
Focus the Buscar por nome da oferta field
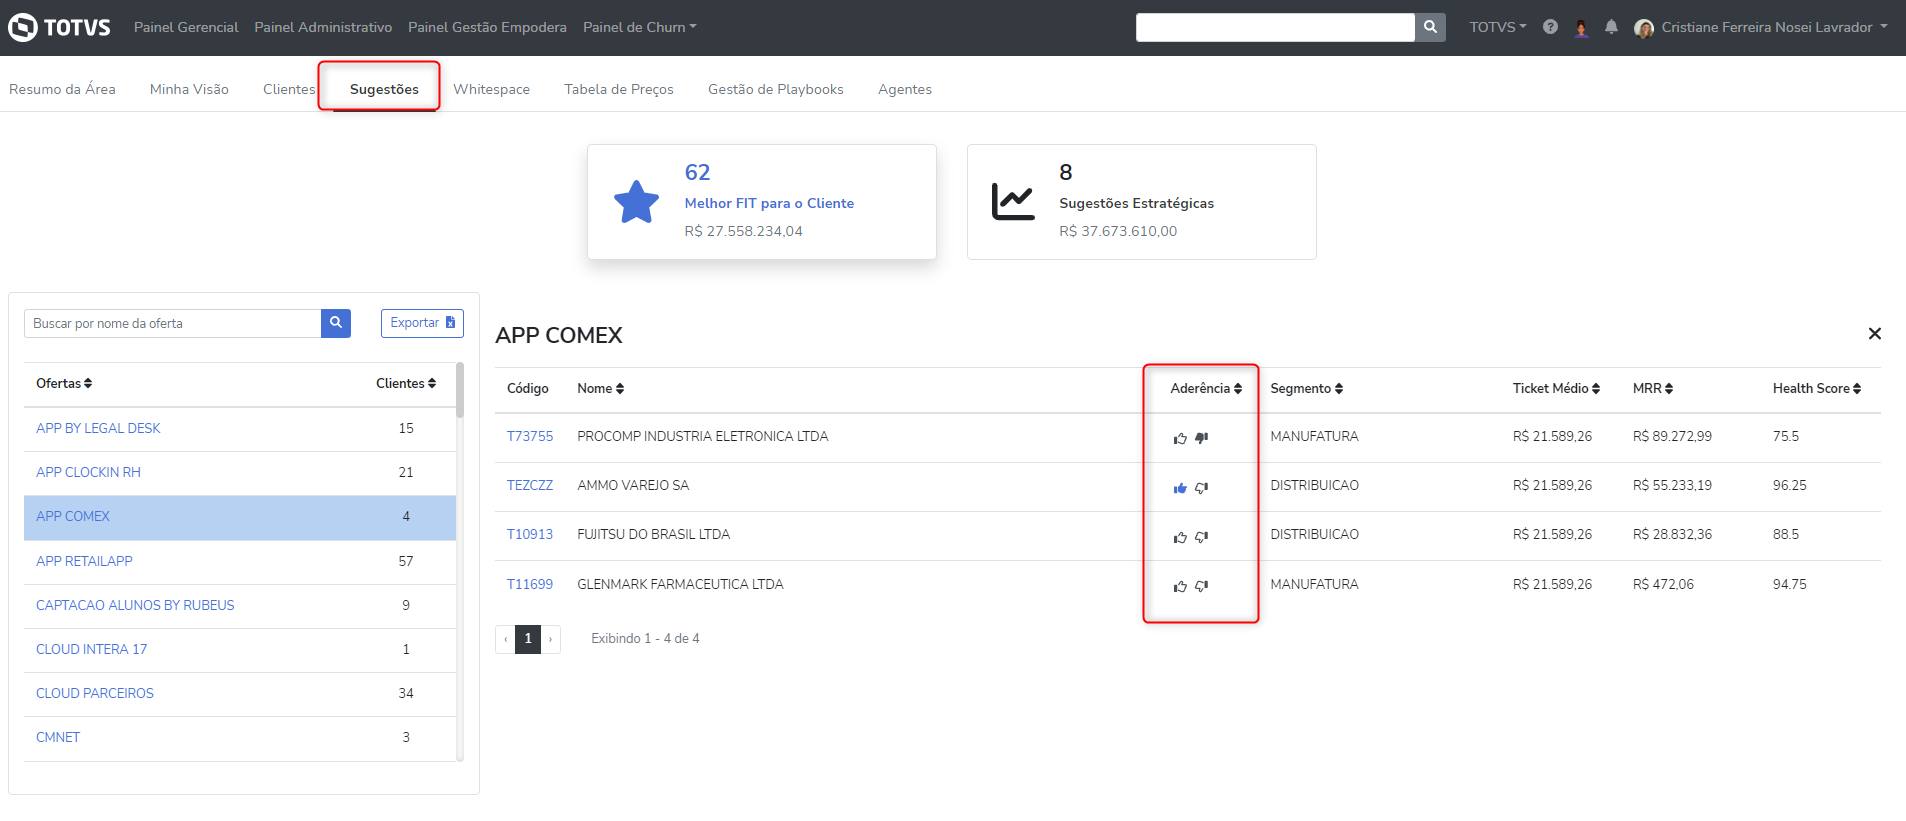172,323
